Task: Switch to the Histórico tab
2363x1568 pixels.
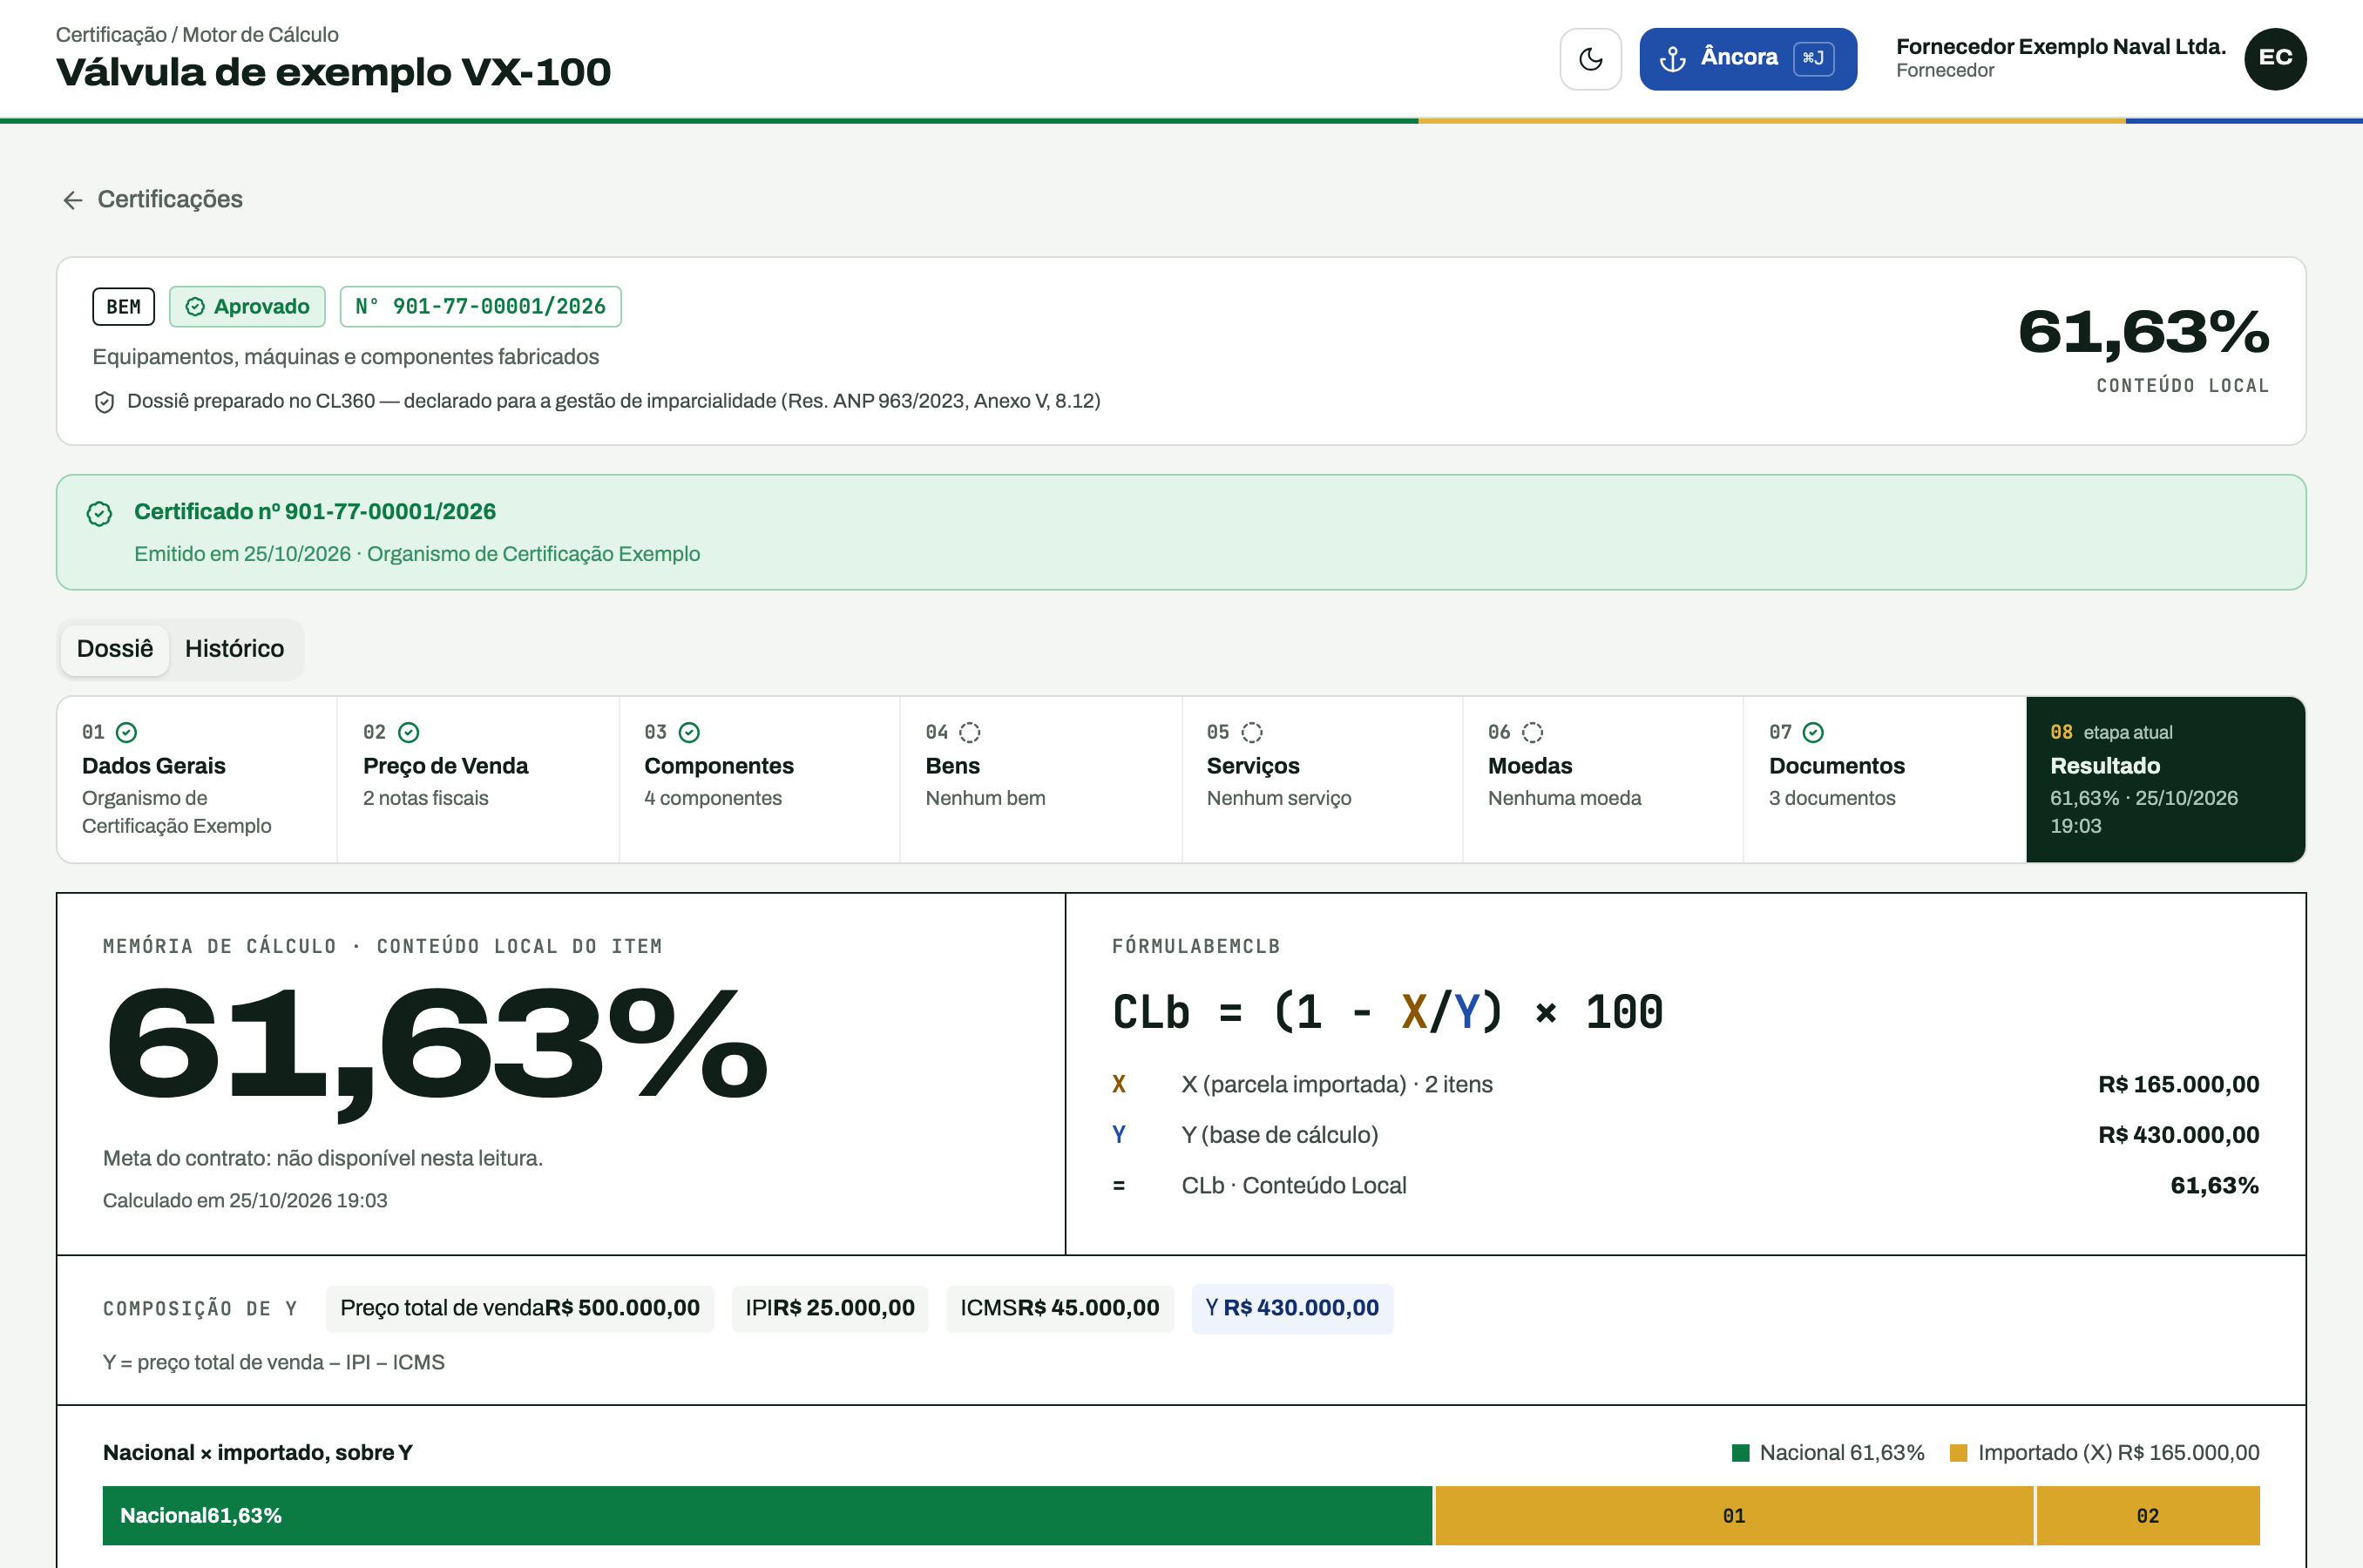Action: click(234, 649)
